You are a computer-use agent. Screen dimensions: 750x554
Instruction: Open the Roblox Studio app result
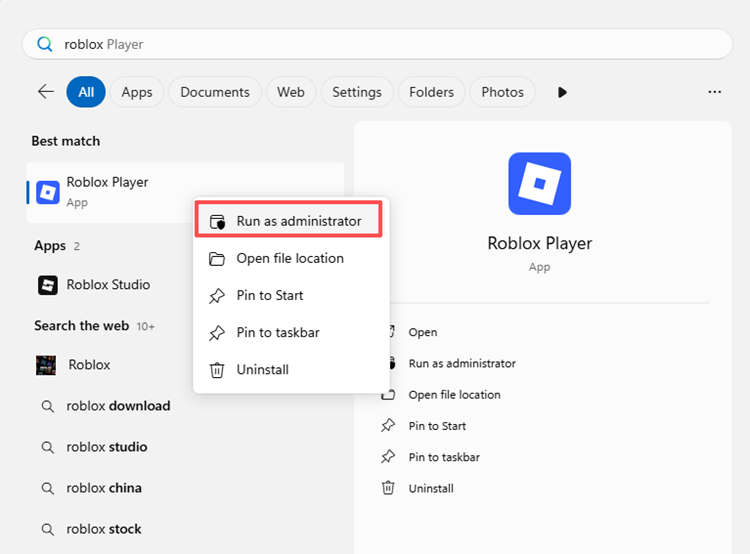click(110, 285)
